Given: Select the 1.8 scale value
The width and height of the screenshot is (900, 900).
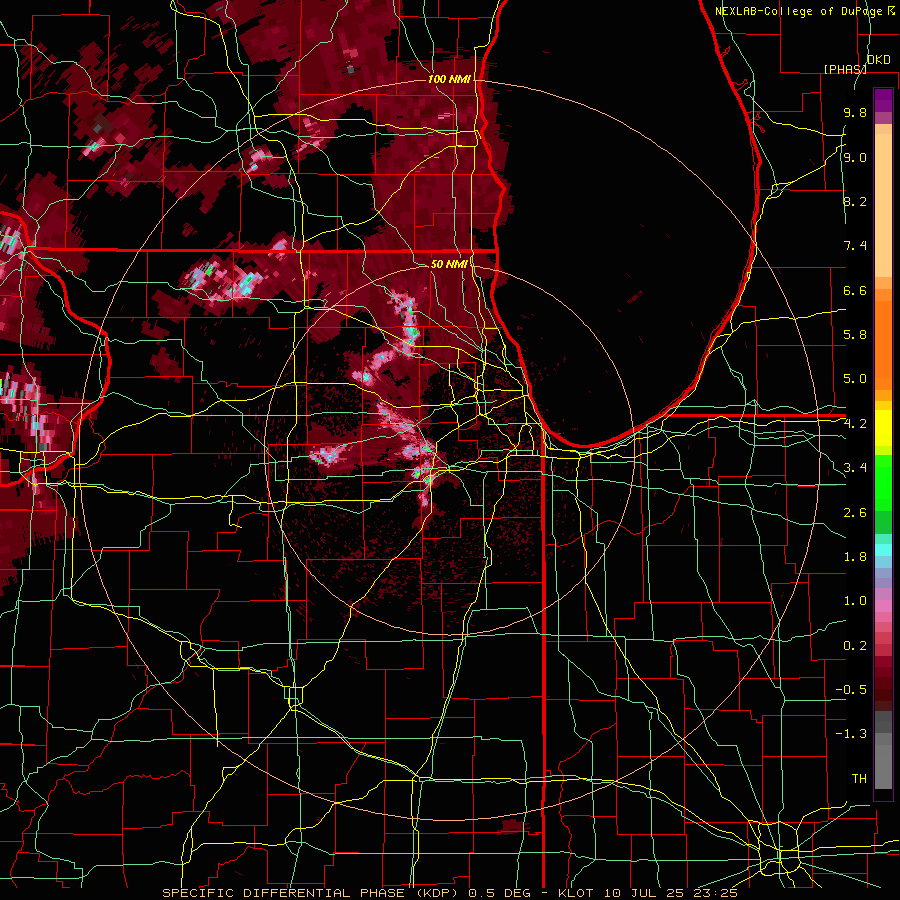Looking at the screenshot, I should click(x=855, y=557).
